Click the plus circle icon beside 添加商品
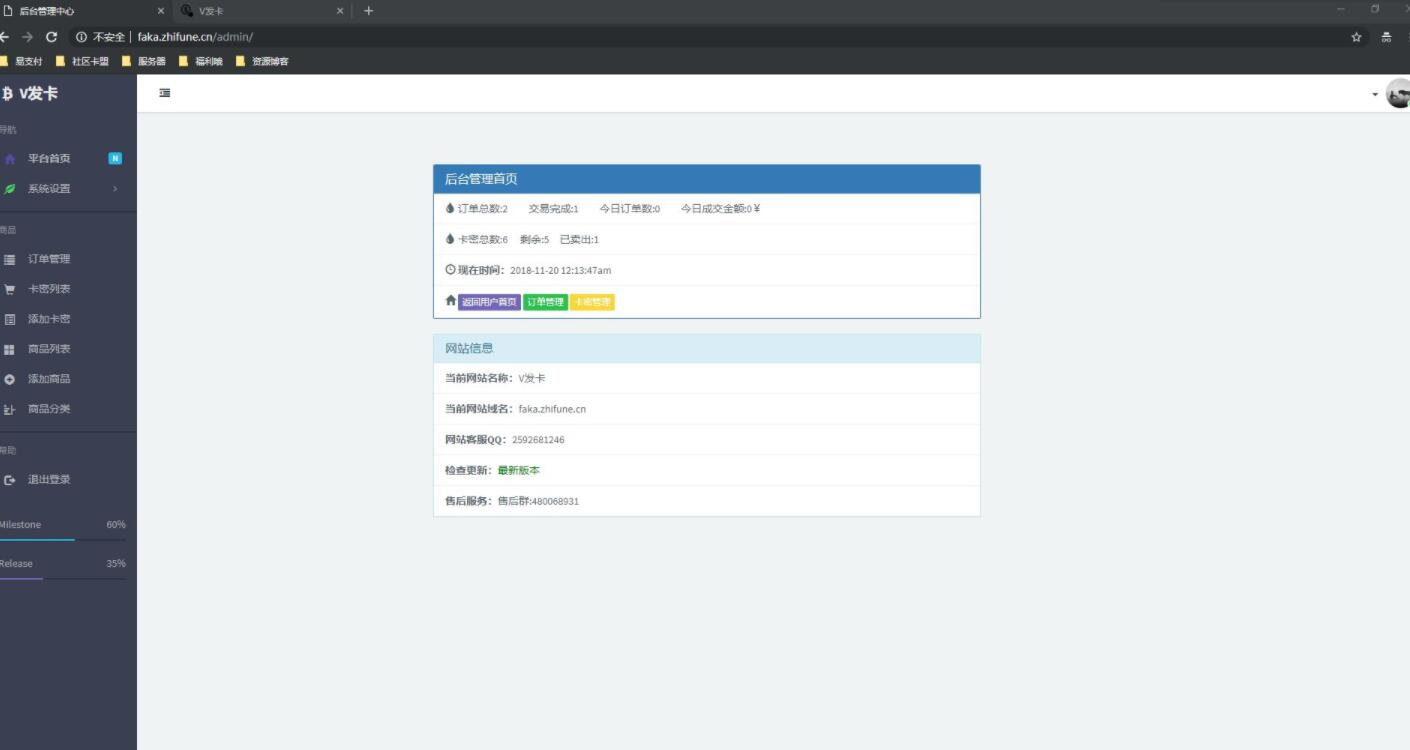The width and height of the screenshot is (1410, 750). pos(10,379)
